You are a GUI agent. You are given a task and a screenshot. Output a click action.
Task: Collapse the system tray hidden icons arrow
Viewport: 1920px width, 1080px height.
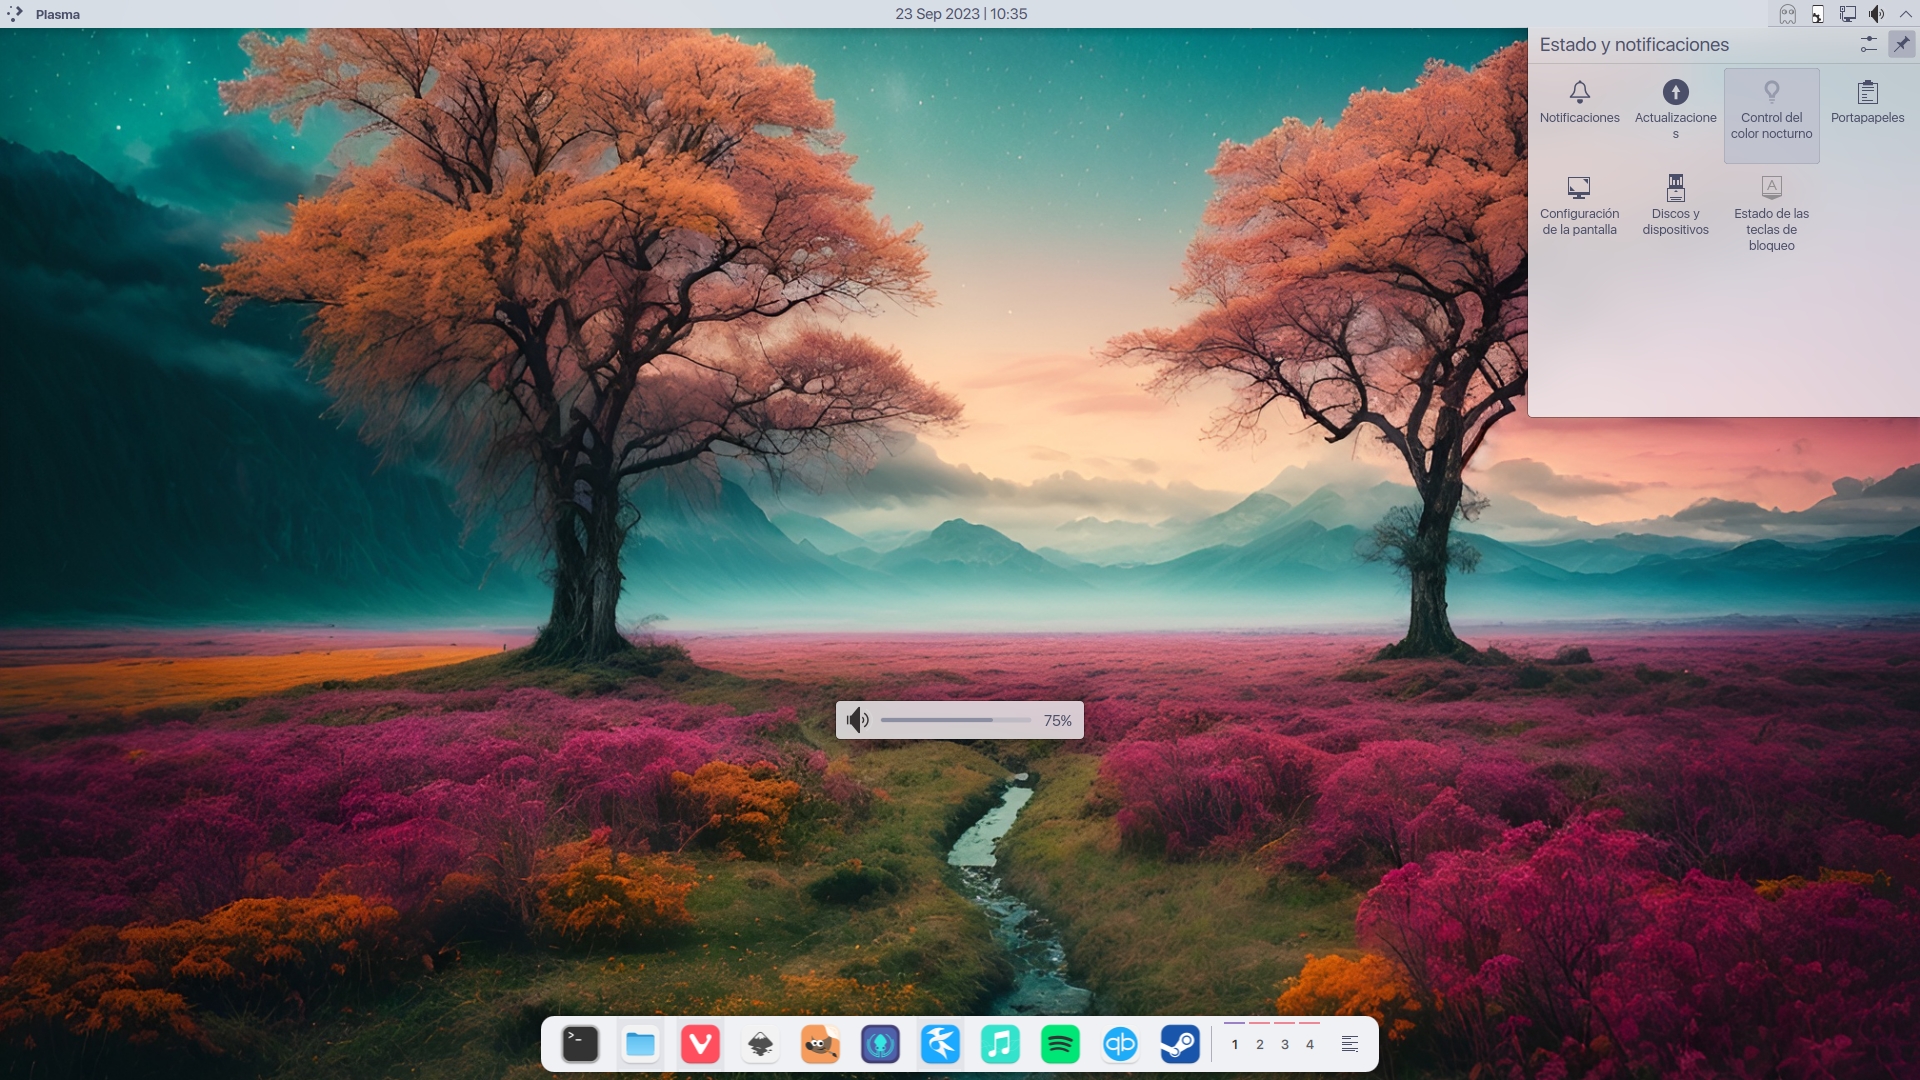[1905, 14]
